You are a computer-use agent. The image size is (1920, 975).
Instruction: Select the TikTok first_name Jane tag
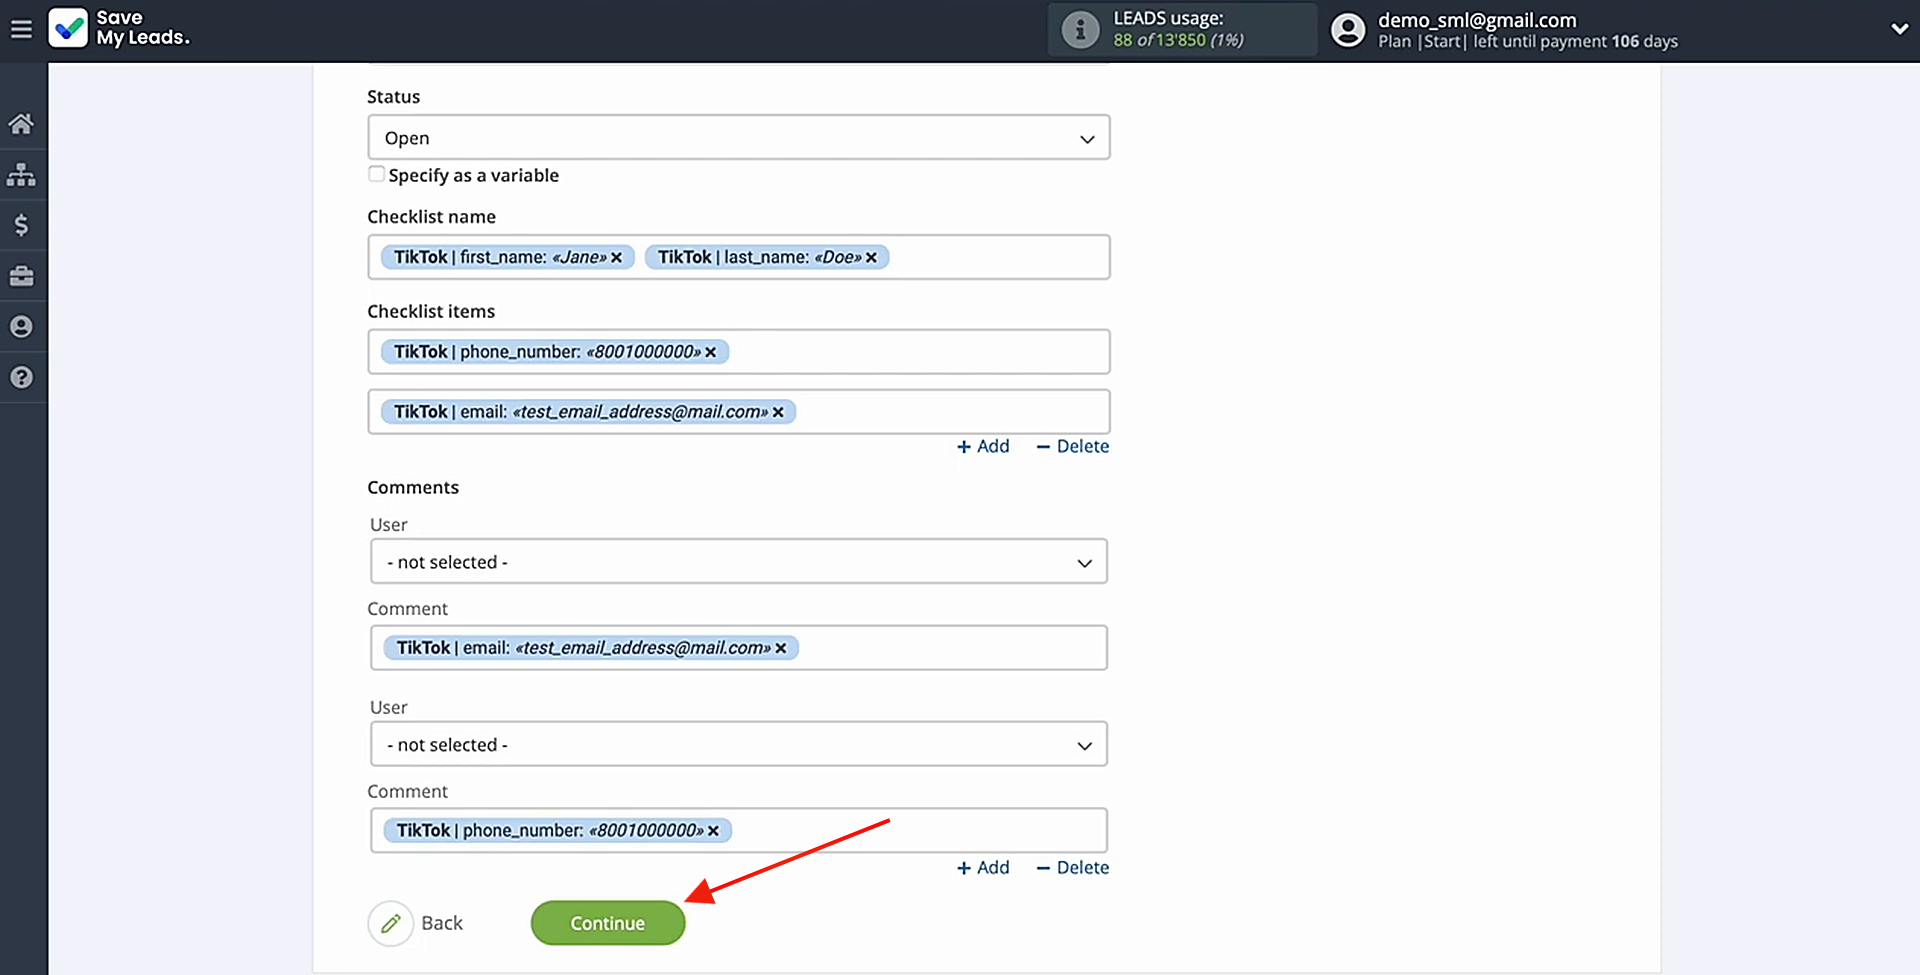point(508,258)
